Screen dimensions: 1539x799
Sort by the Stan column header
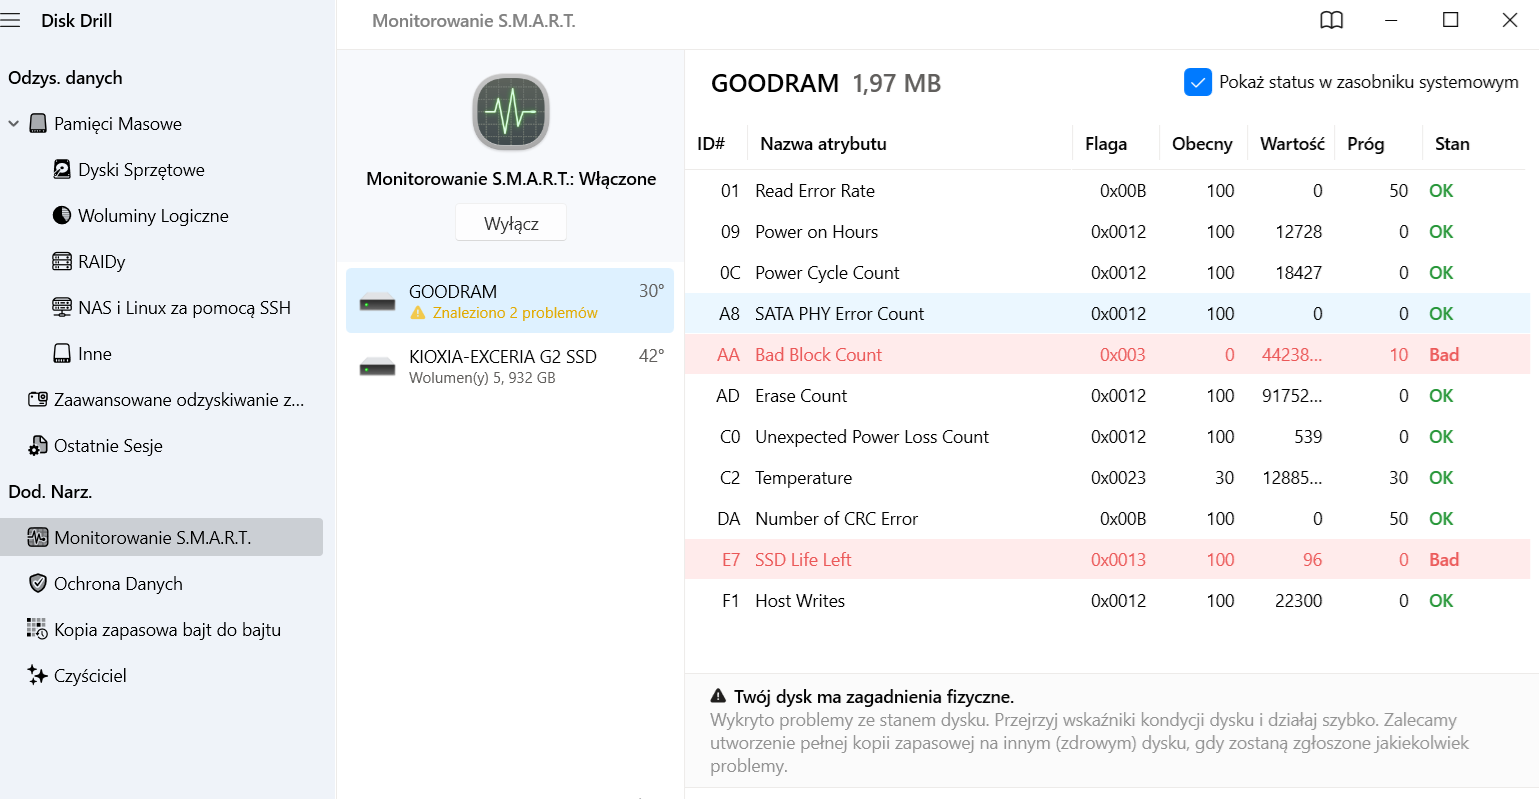tap(1452, 144)
